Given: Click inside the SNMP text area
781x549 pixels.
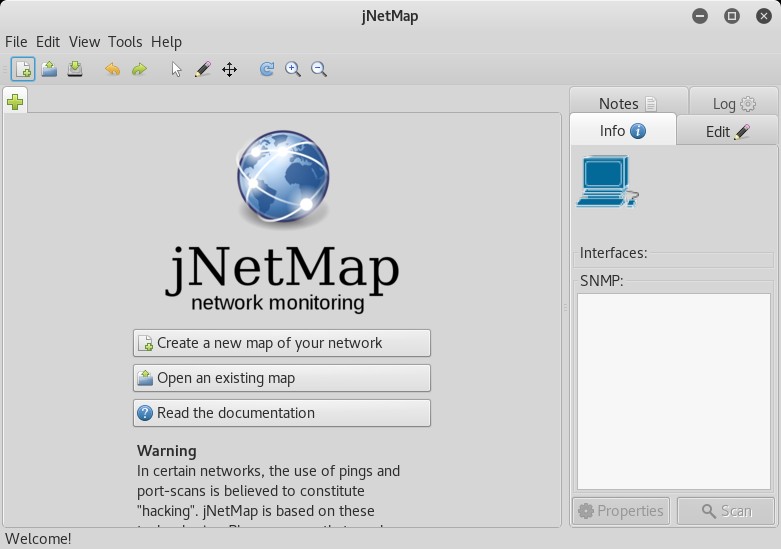Looking at the screenshot, I should tap(674, 392).
